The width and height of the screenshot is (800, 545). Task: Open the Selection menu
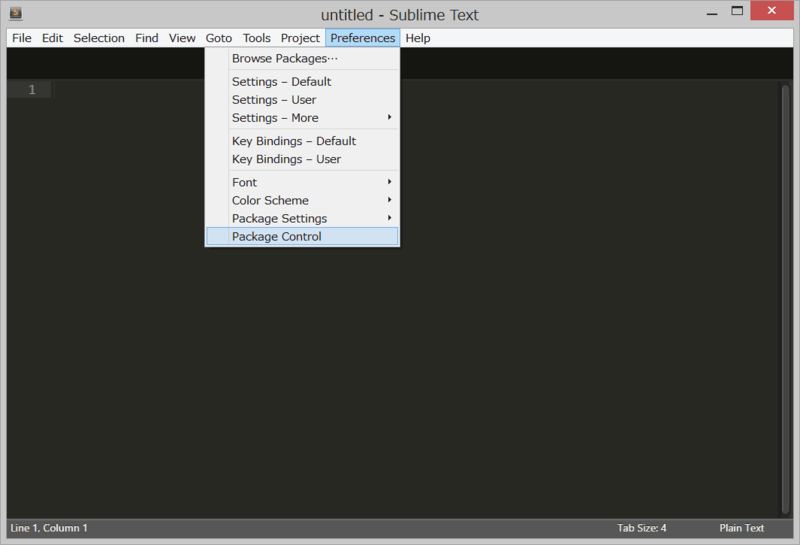(x=99, y=38)
